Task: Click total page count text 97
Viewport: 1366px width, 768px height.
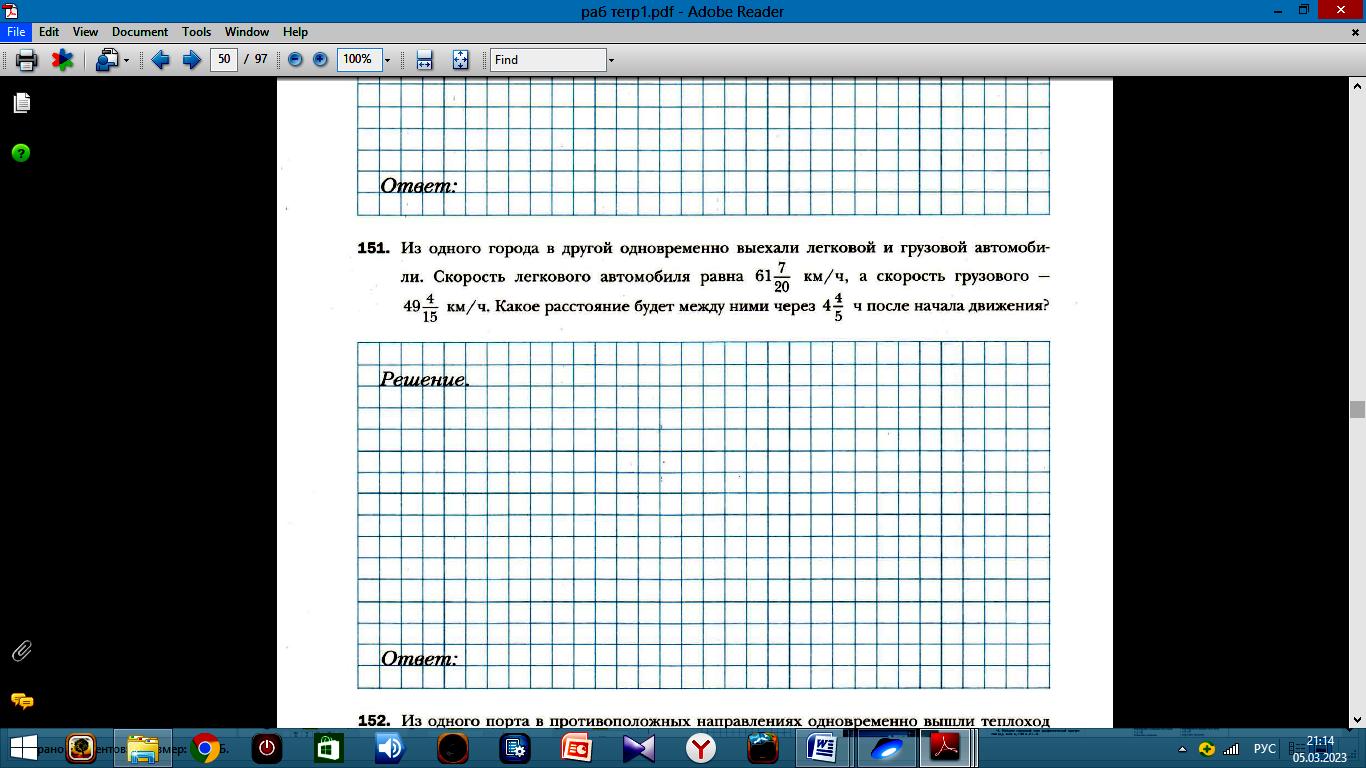Action: (261, 60)
